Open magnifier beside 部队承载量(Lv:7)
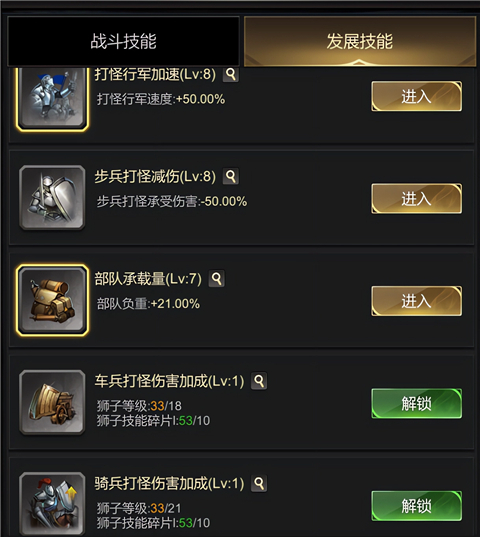 (x=217, y=279)
